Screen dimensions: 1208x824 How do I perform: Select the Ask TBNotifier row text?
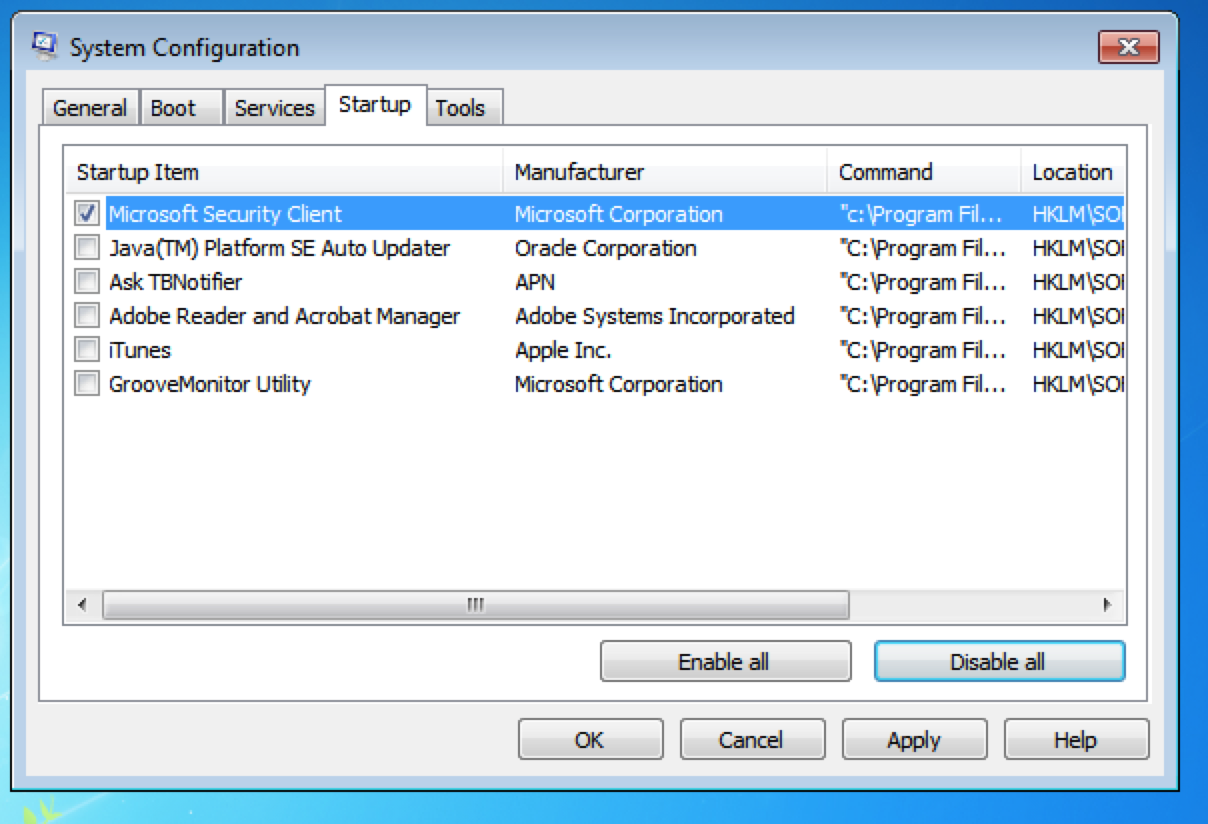pyautogui.click(x=176, y=282)
